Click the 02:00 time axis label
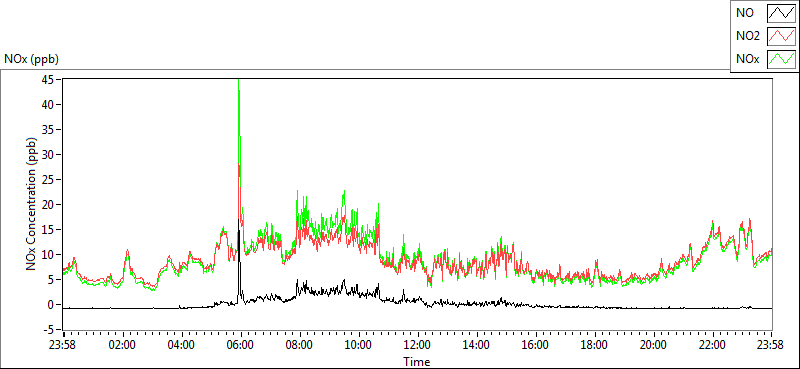Screen dimensions: 800x369 coord(122,345)
